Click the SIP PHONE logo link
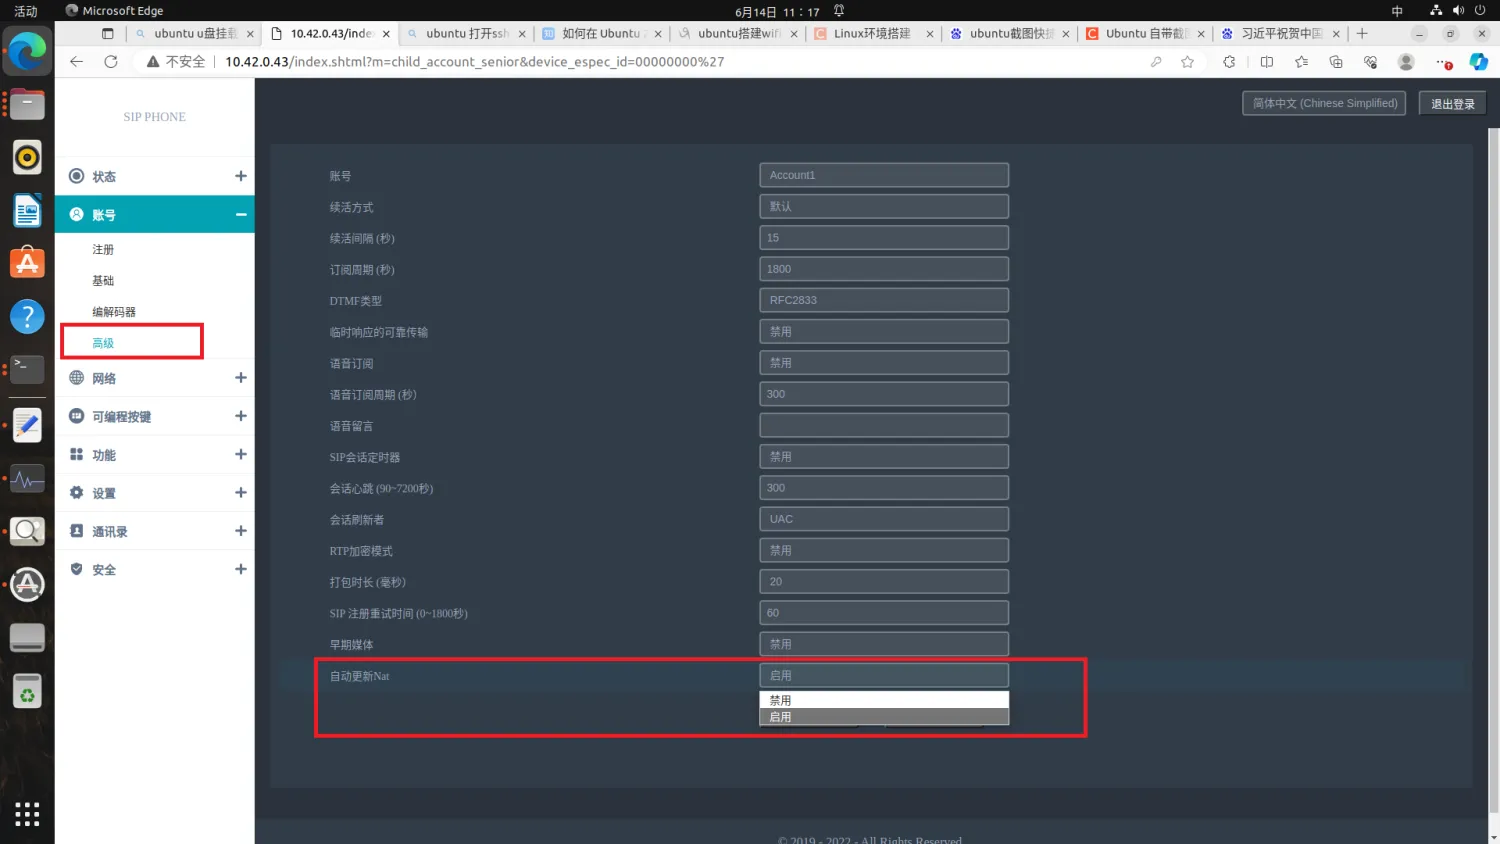Viewport: 1500px width, 844px height. tap(155, 117)
